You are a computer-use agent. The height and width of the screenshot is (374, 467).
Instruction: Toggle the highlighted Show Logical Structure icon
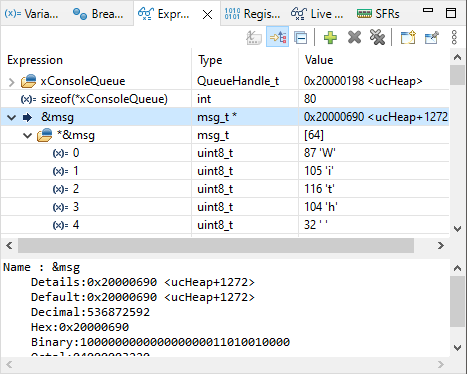[278, 37]
